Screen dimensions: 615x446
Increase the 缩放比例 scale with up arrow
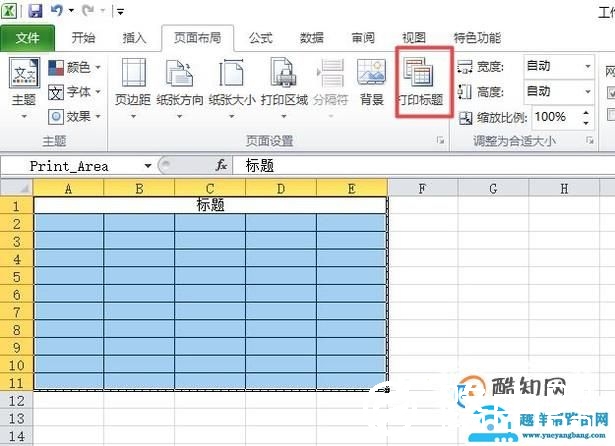(x=586, y=113)
